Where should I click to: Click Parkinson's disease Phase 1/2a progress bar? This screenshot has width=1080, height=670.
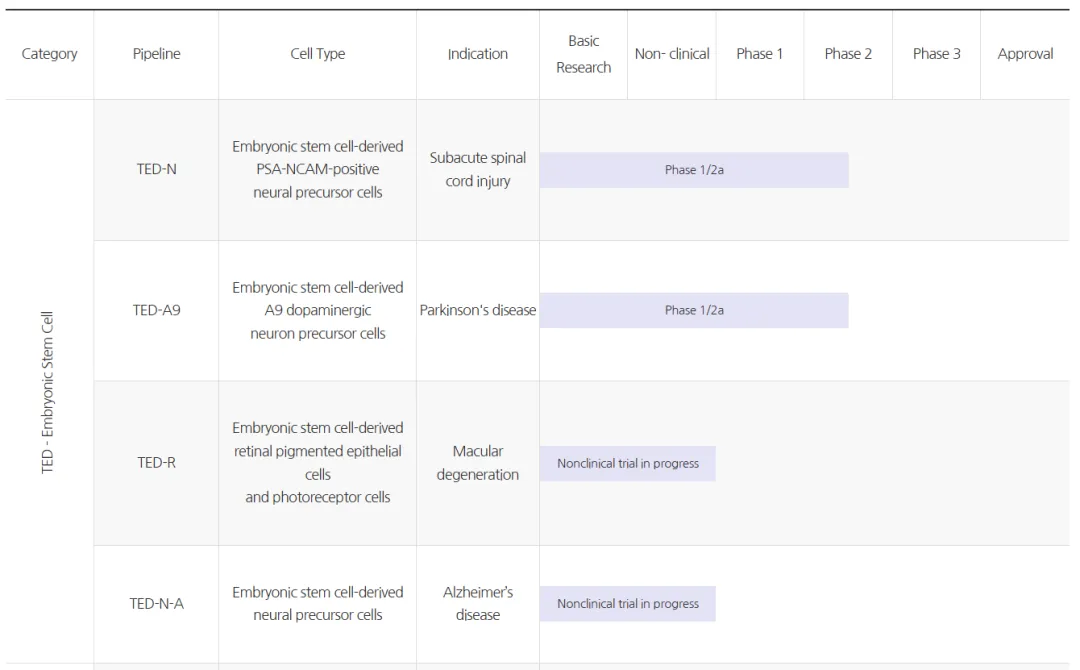694,310
